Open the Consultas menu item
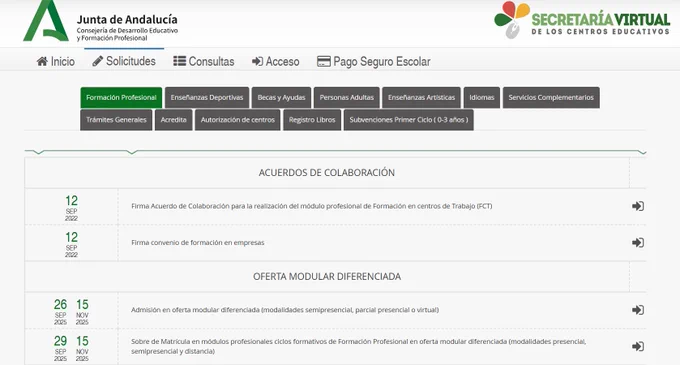The height and width of the screenshot is (365, 680). coord(204,62)
